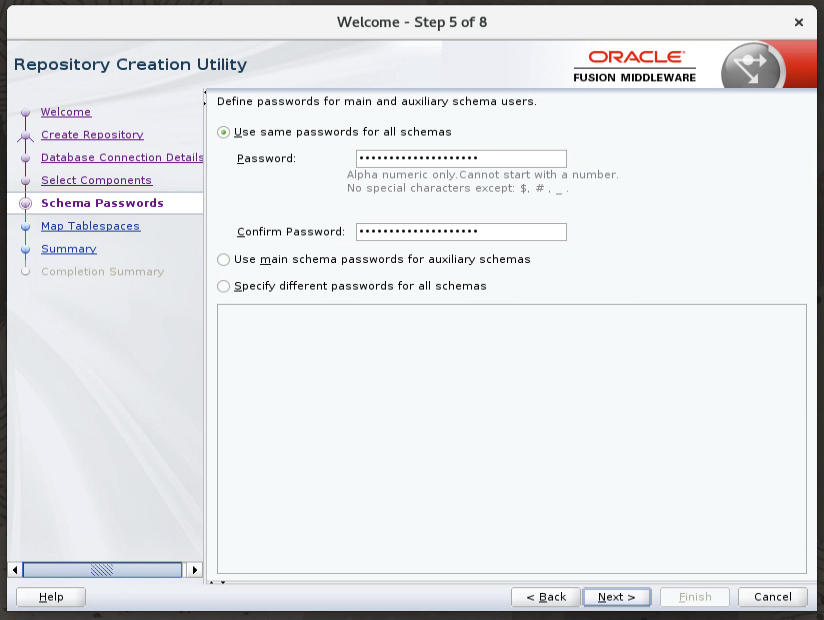824x620 pixels.
Task: Click the Password input field
Action: click(x=461, y=159)
